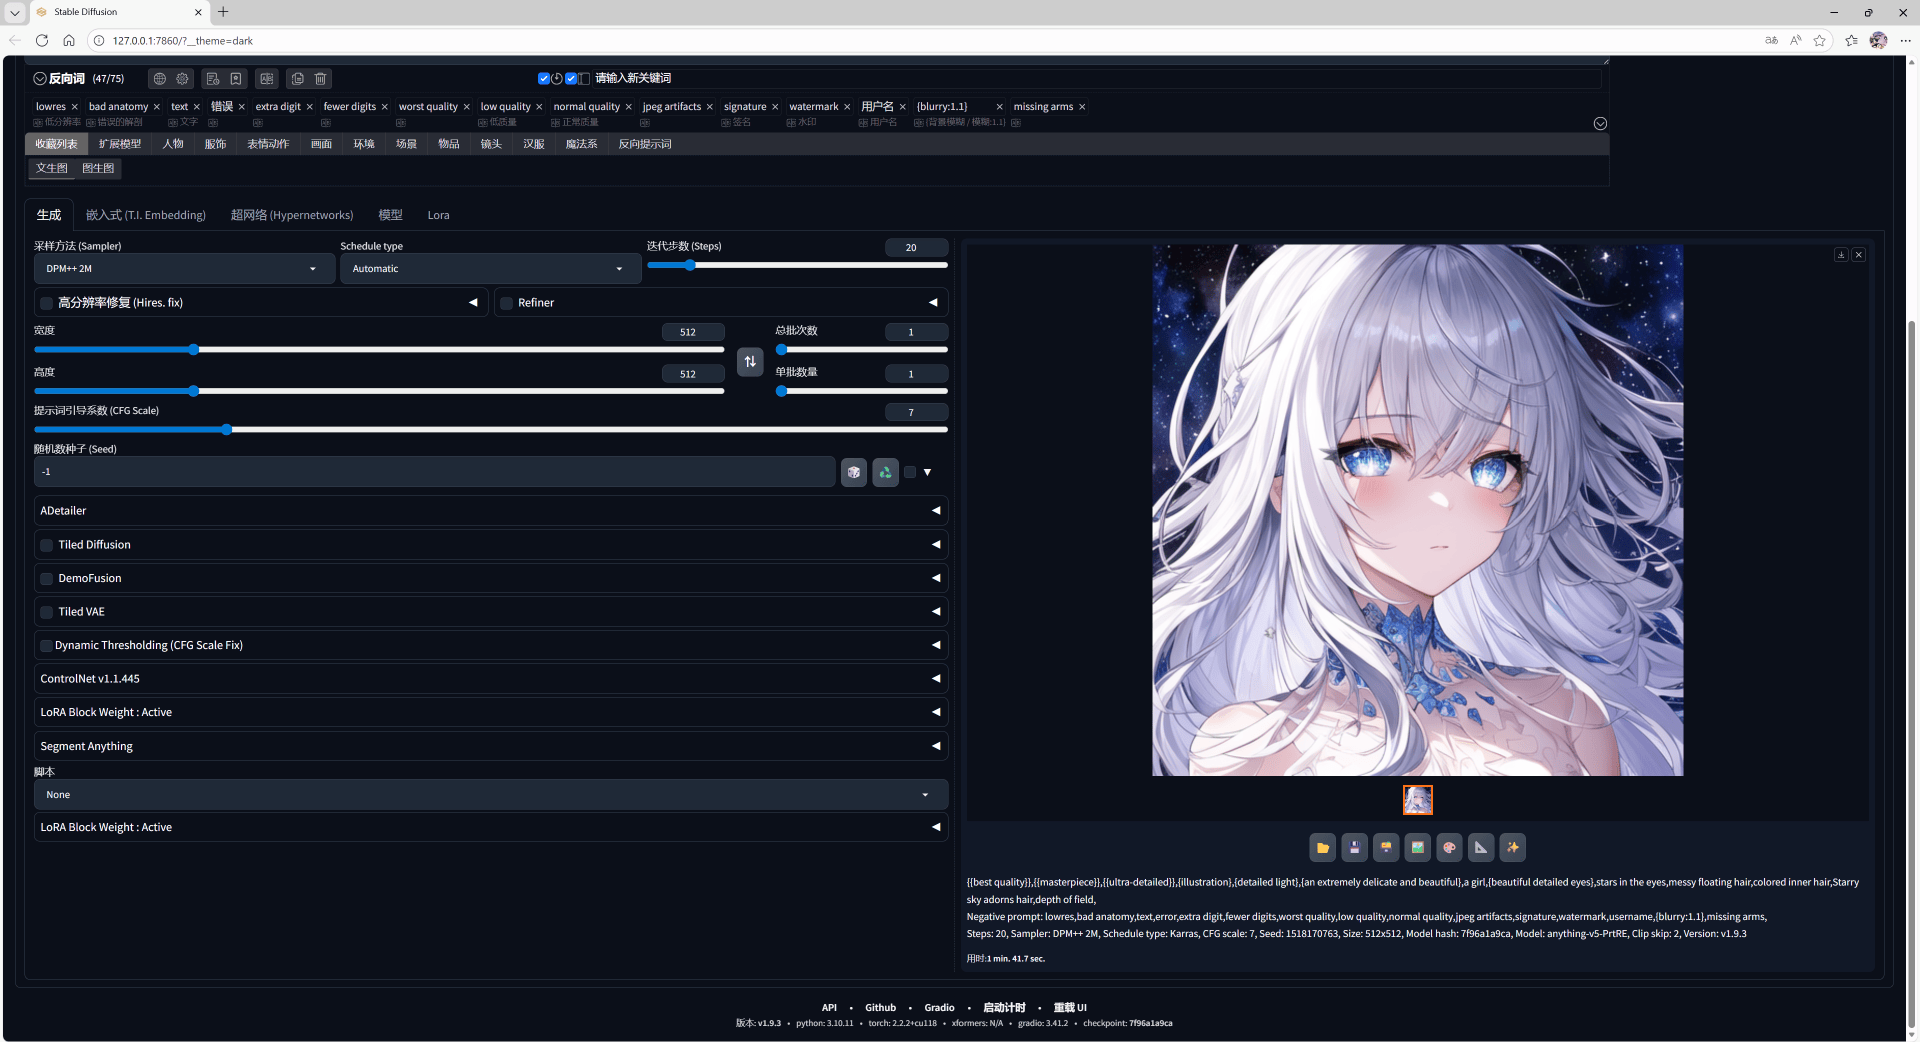Open the Schedule type Automatic dropdown

point(490,269)
